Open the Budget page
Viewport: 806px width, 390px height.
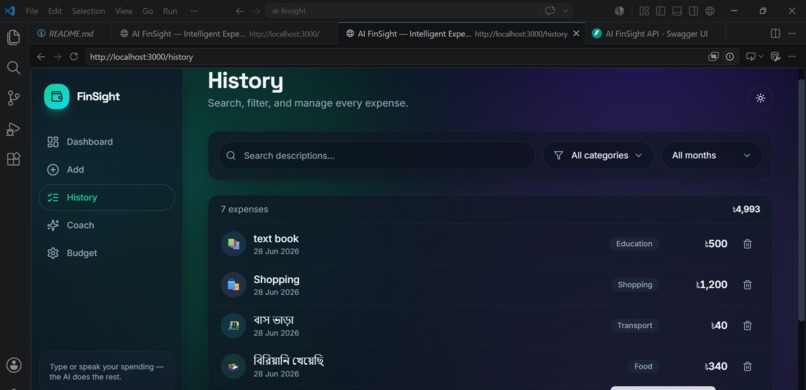tap(106, 253)
